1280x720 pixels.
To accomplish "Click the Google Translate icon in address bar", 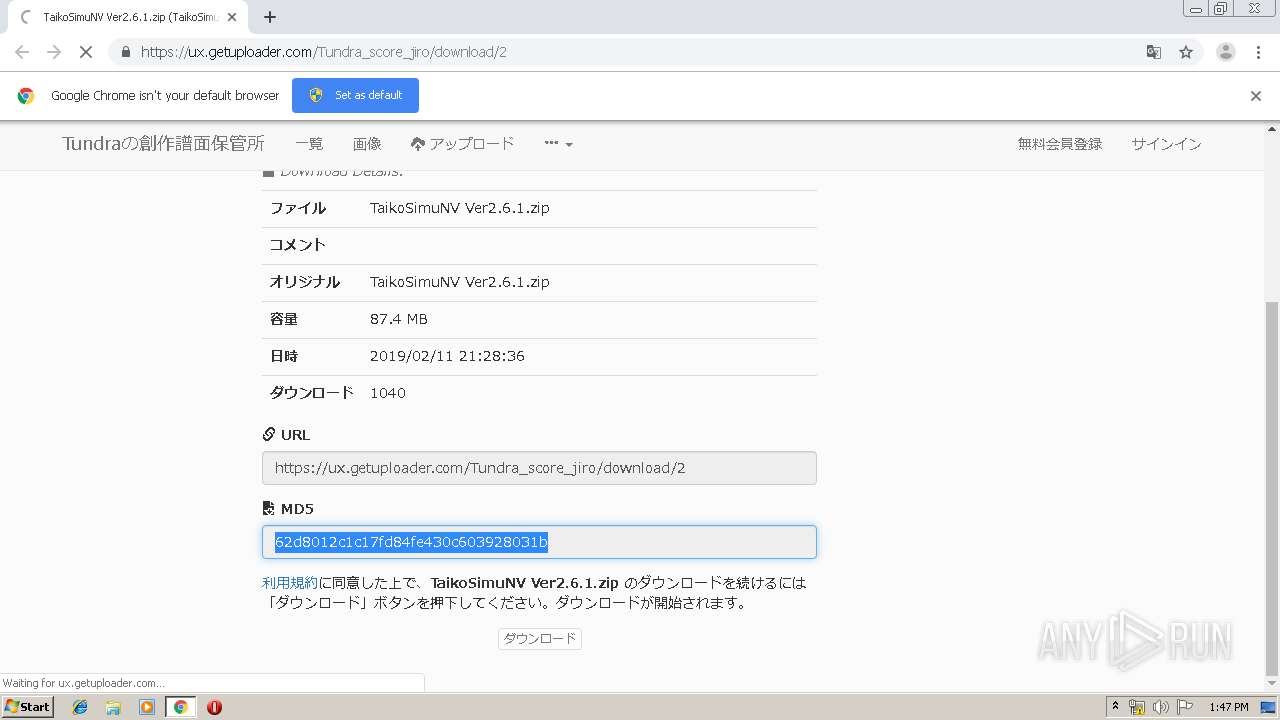I will pos(1153,52).
